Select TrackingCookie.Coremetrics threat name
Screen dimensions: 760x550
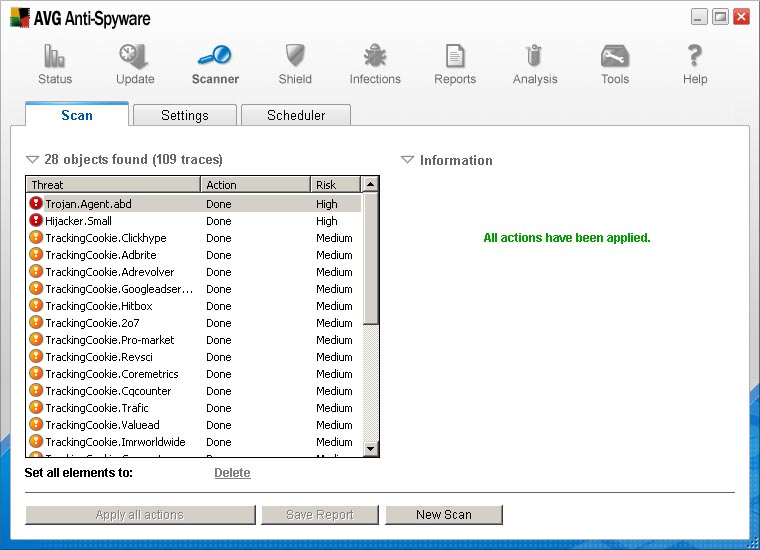point(112,374)
